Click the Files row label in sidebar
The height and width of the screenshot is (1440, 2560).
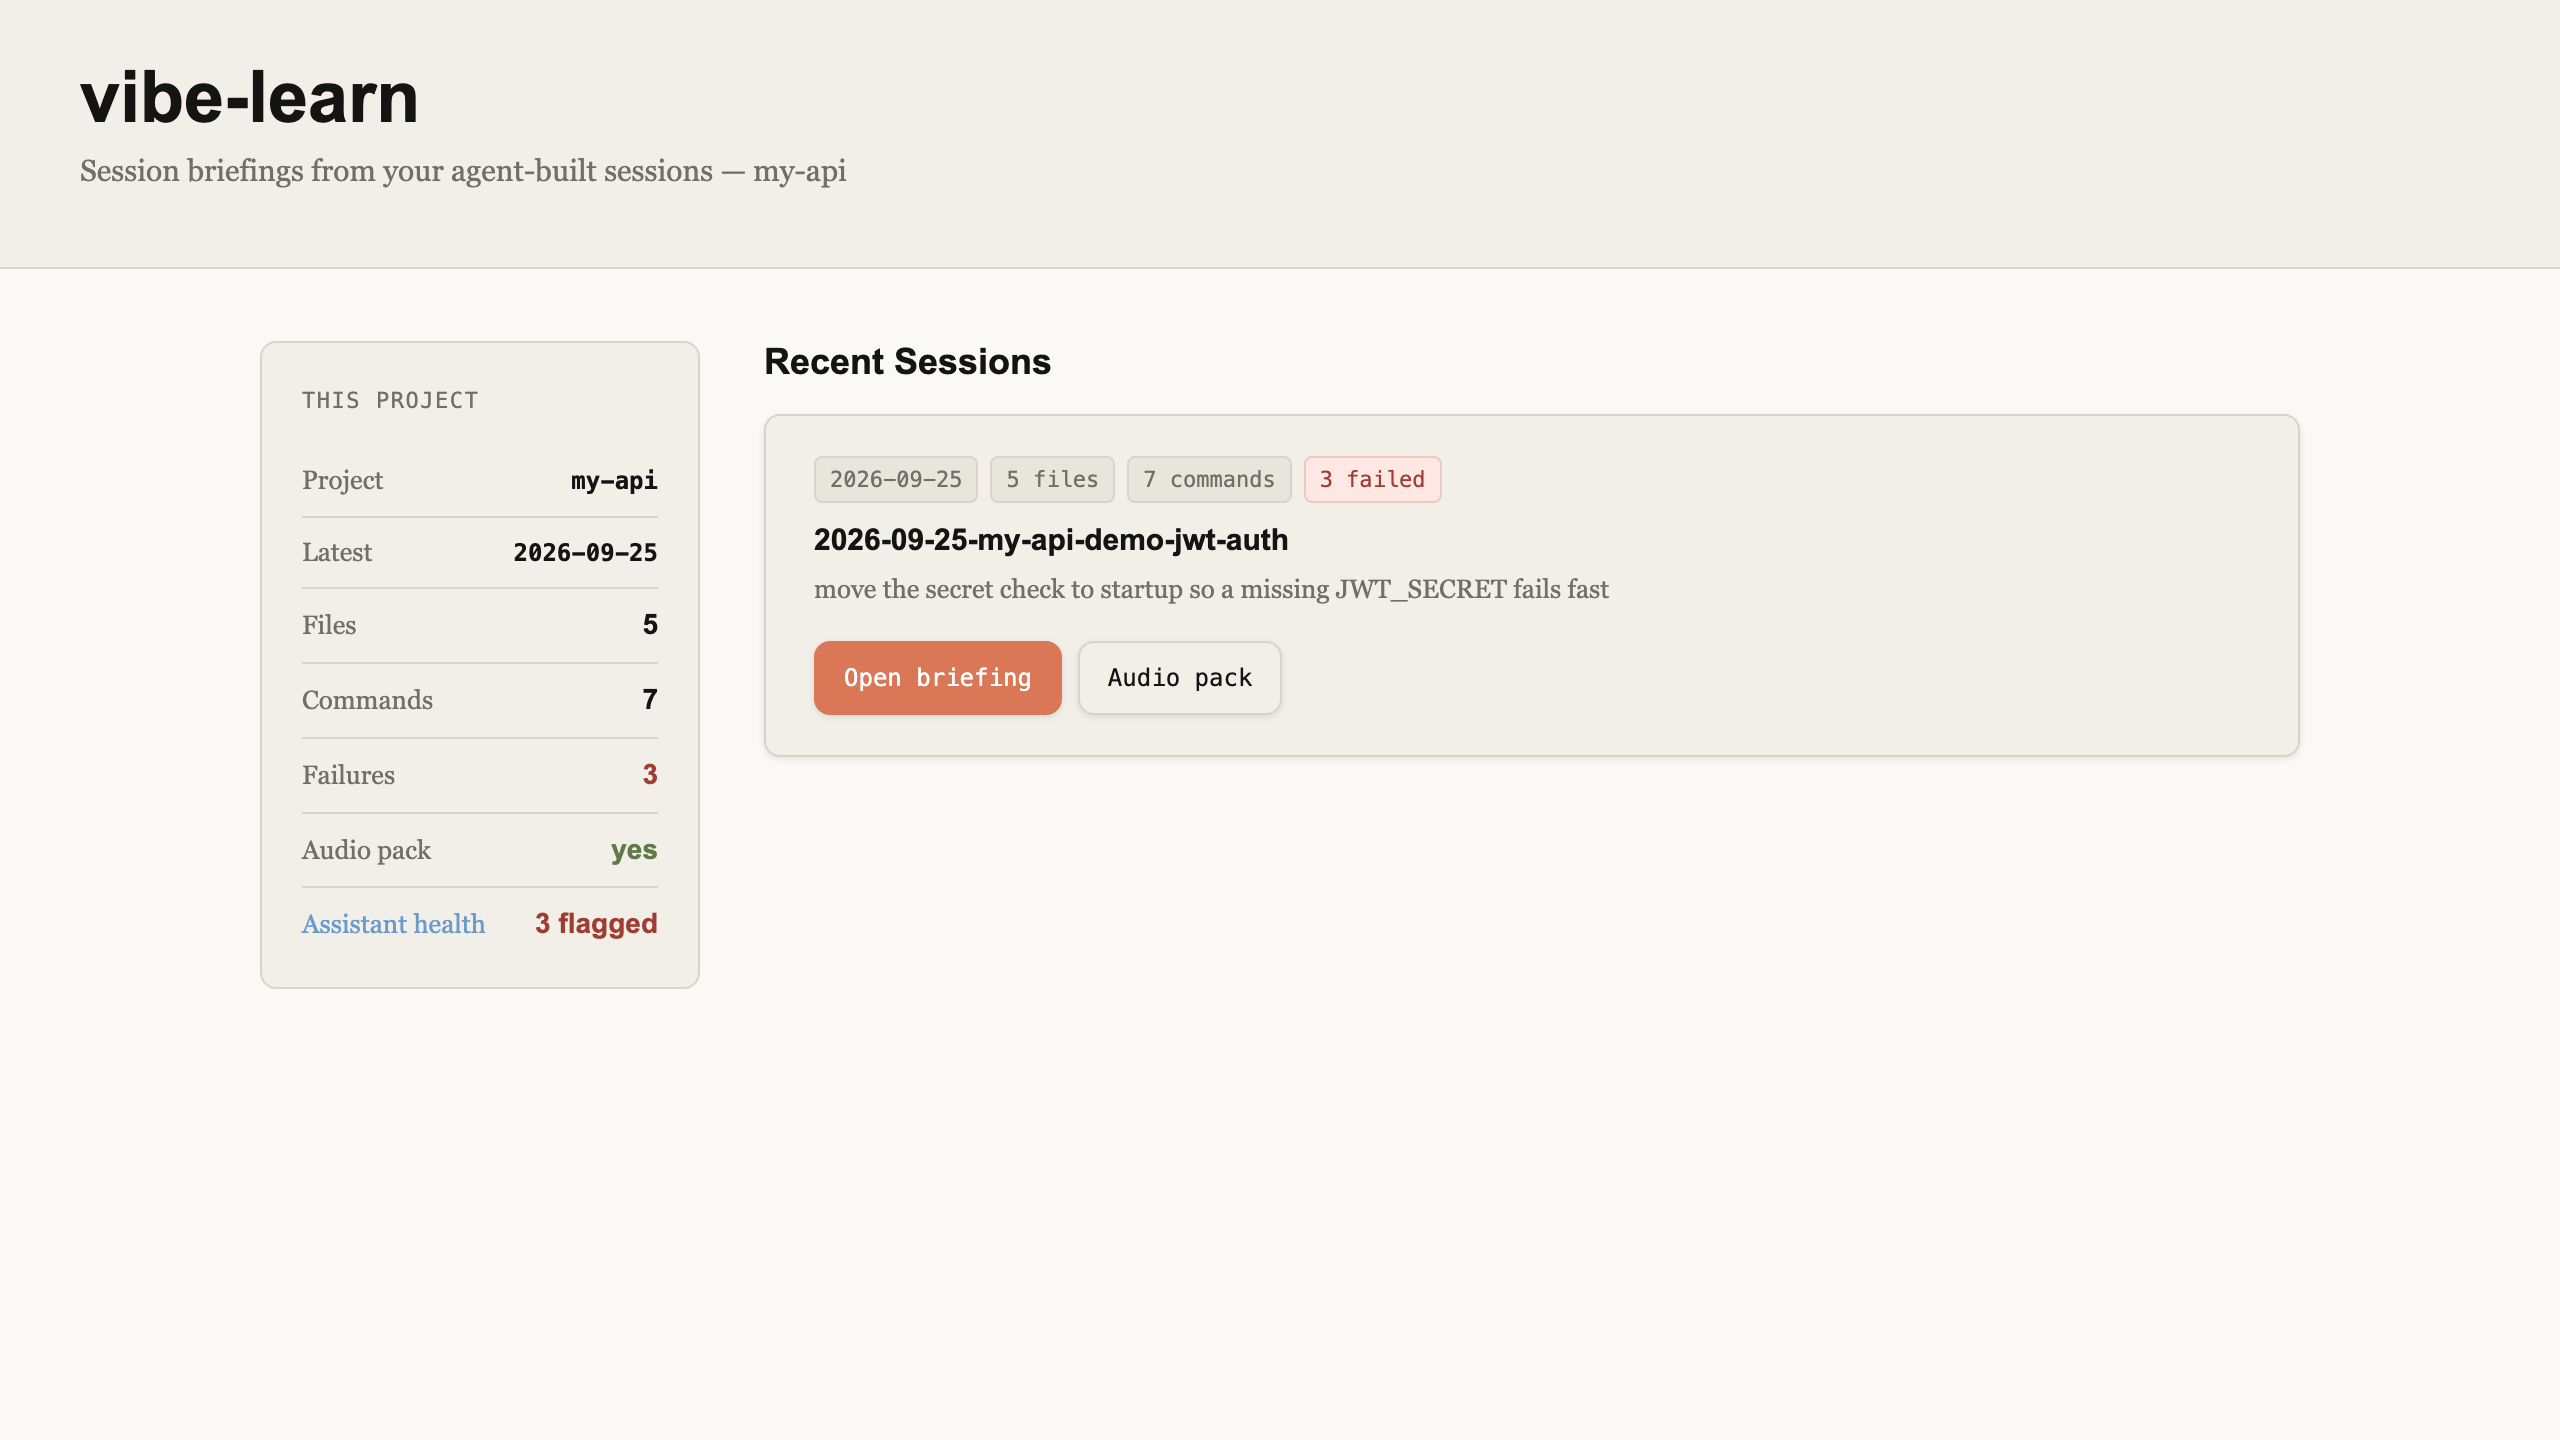coord(329,625)
